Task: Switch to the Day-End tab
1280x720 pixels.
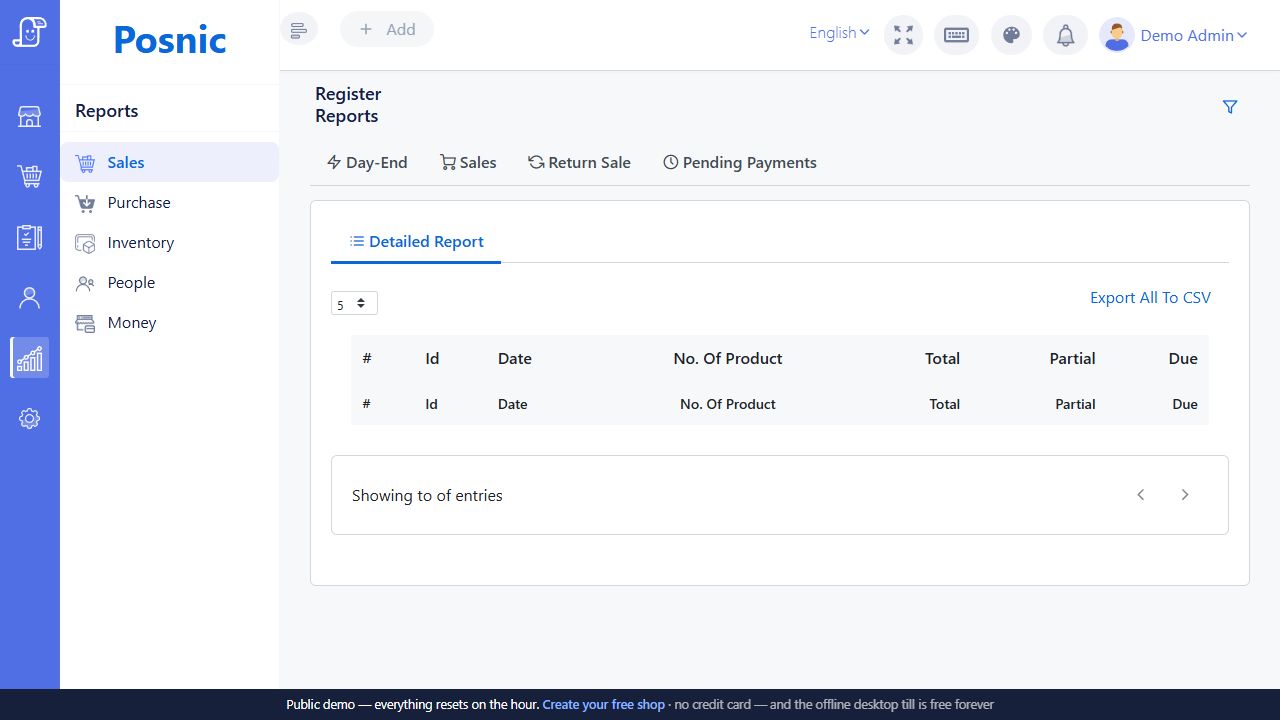Action: click(x=367, y=162)
